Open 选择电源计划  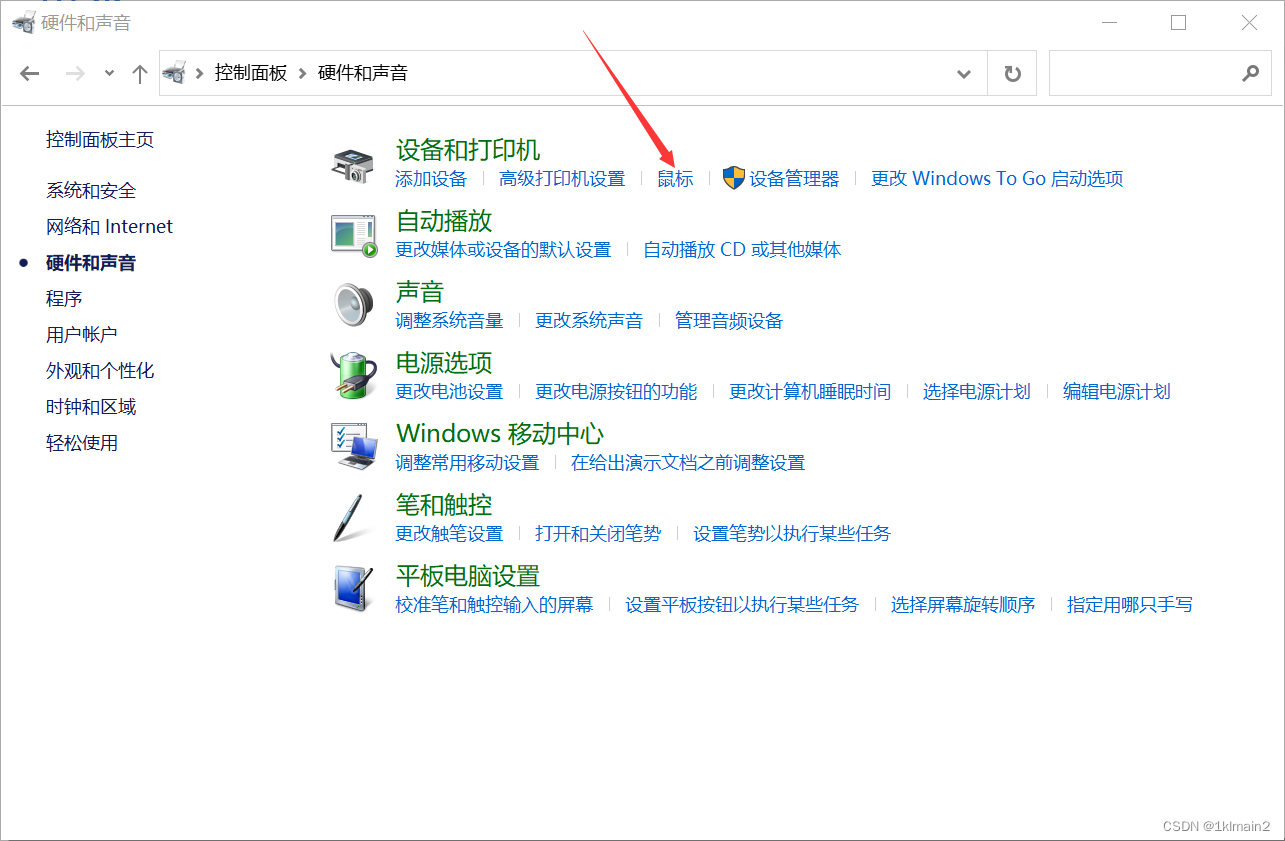click(977, 392)
